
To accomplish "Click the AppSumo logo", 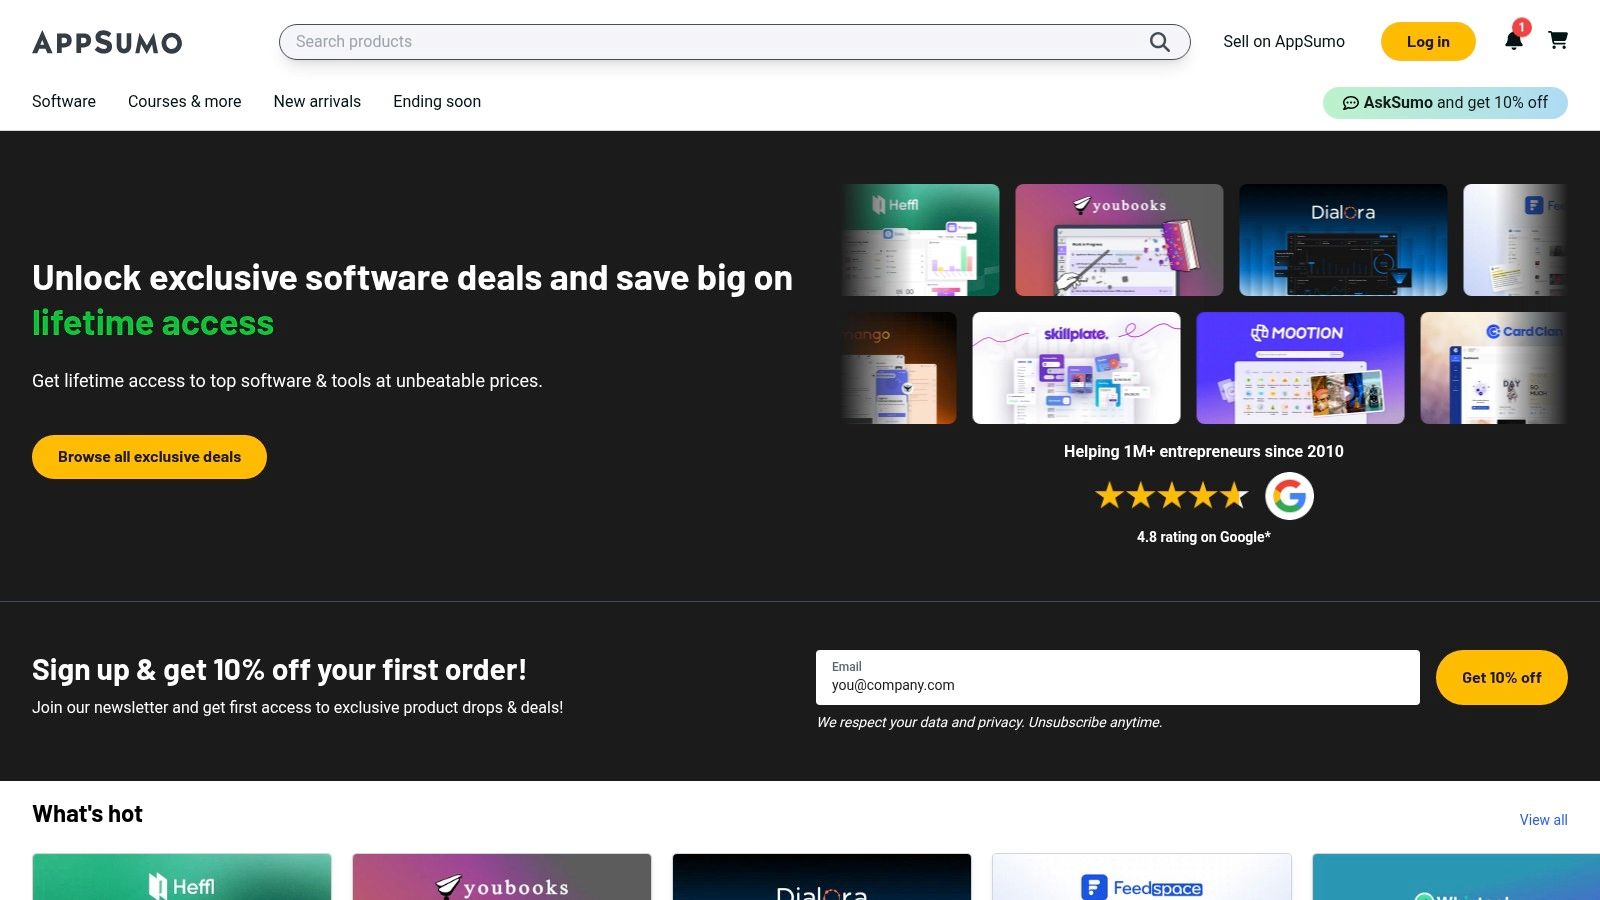I will point(107,42).
